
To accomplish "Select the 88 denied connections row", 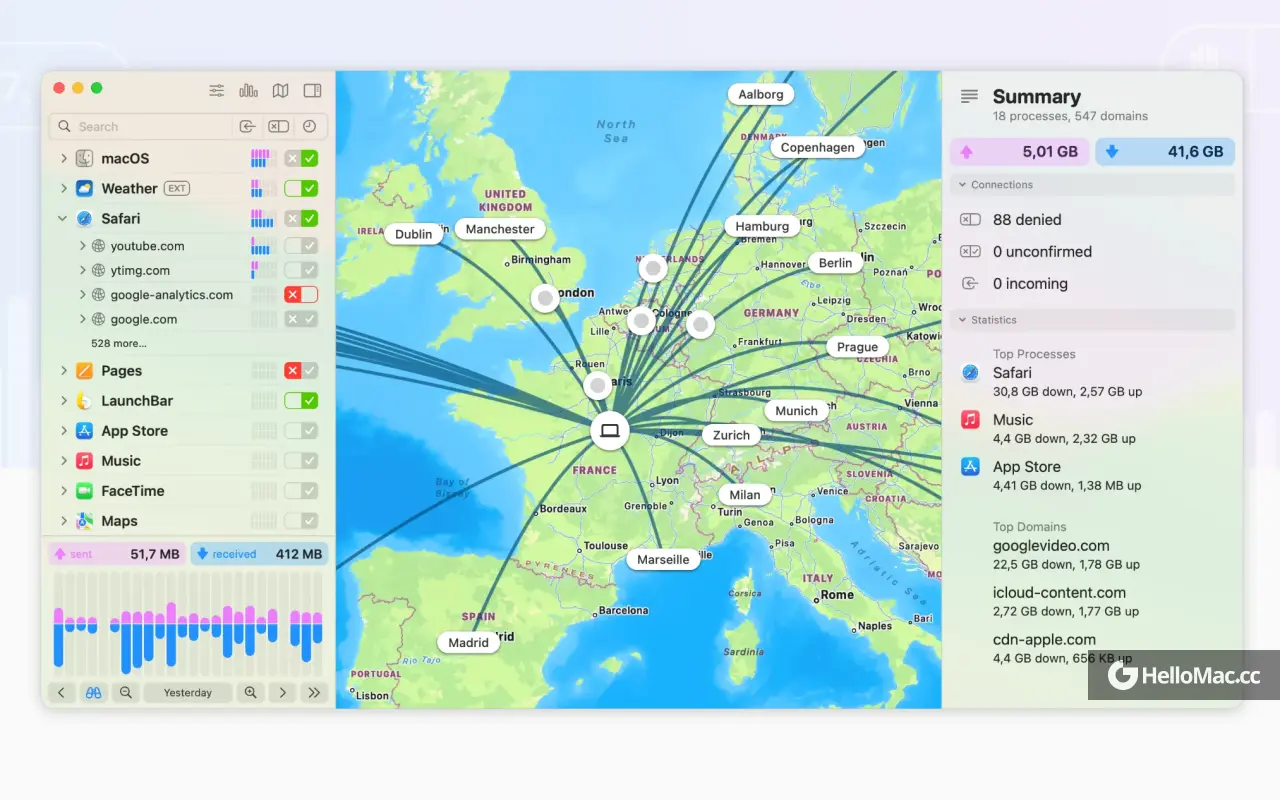I will tap(1092, 220).
